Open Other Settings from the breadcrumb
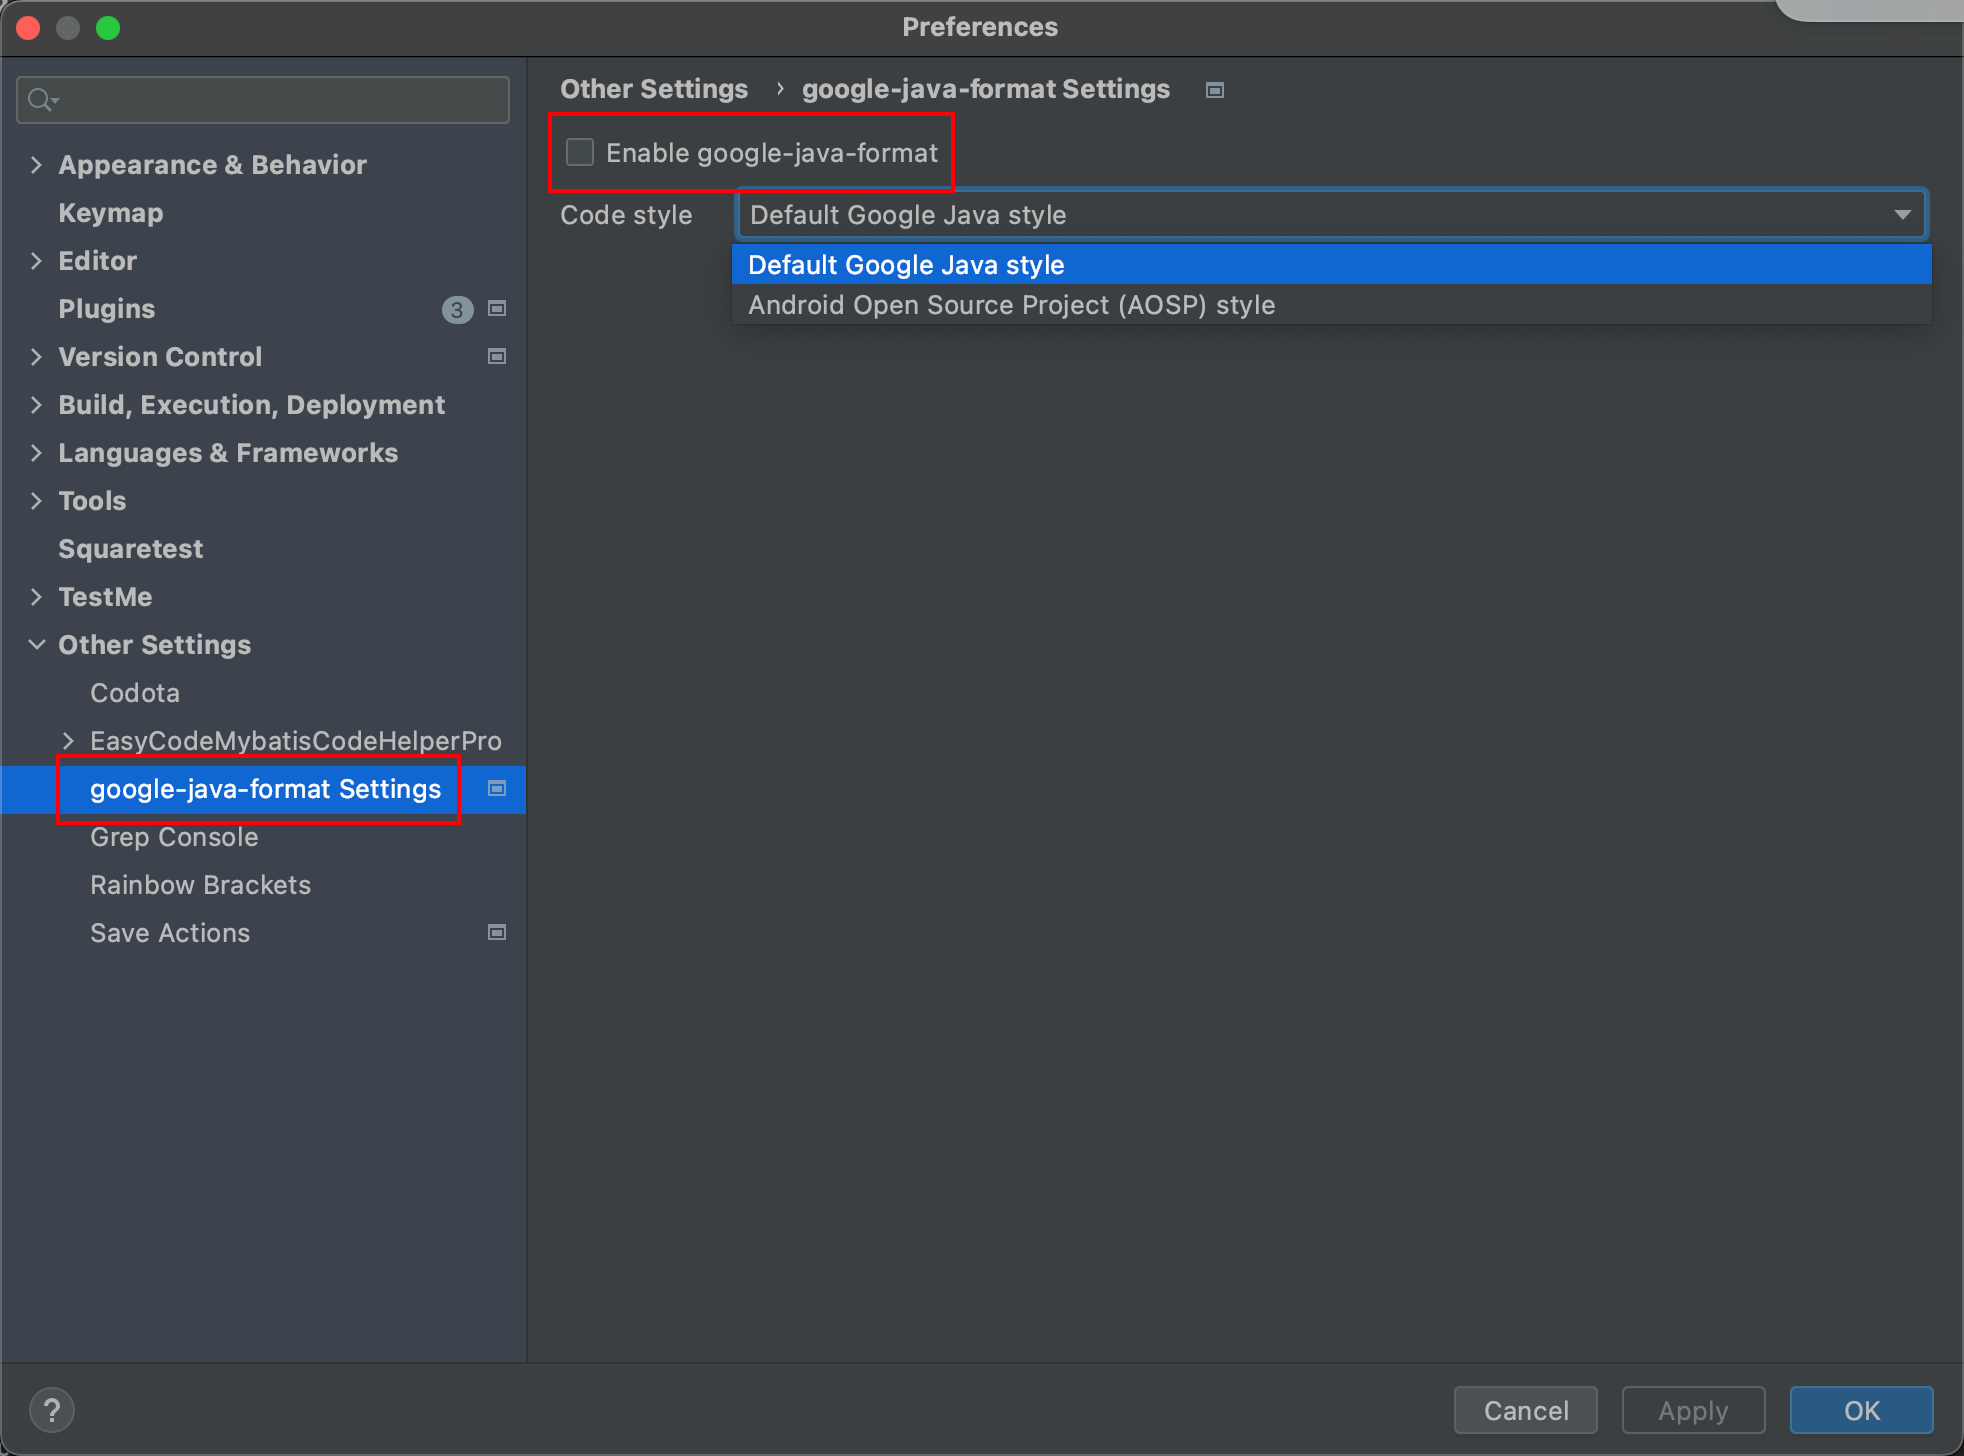The width and height of the screenshot is (1964, 1456). pyautogui.click(x=654, y=89)
